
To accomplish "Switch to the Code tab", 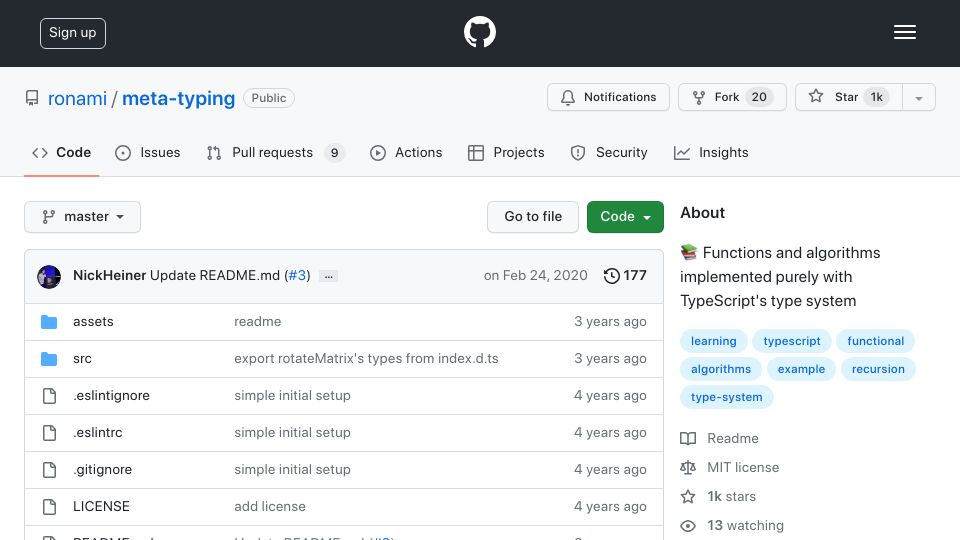I will pyautogui.click(x=61, y=152).
